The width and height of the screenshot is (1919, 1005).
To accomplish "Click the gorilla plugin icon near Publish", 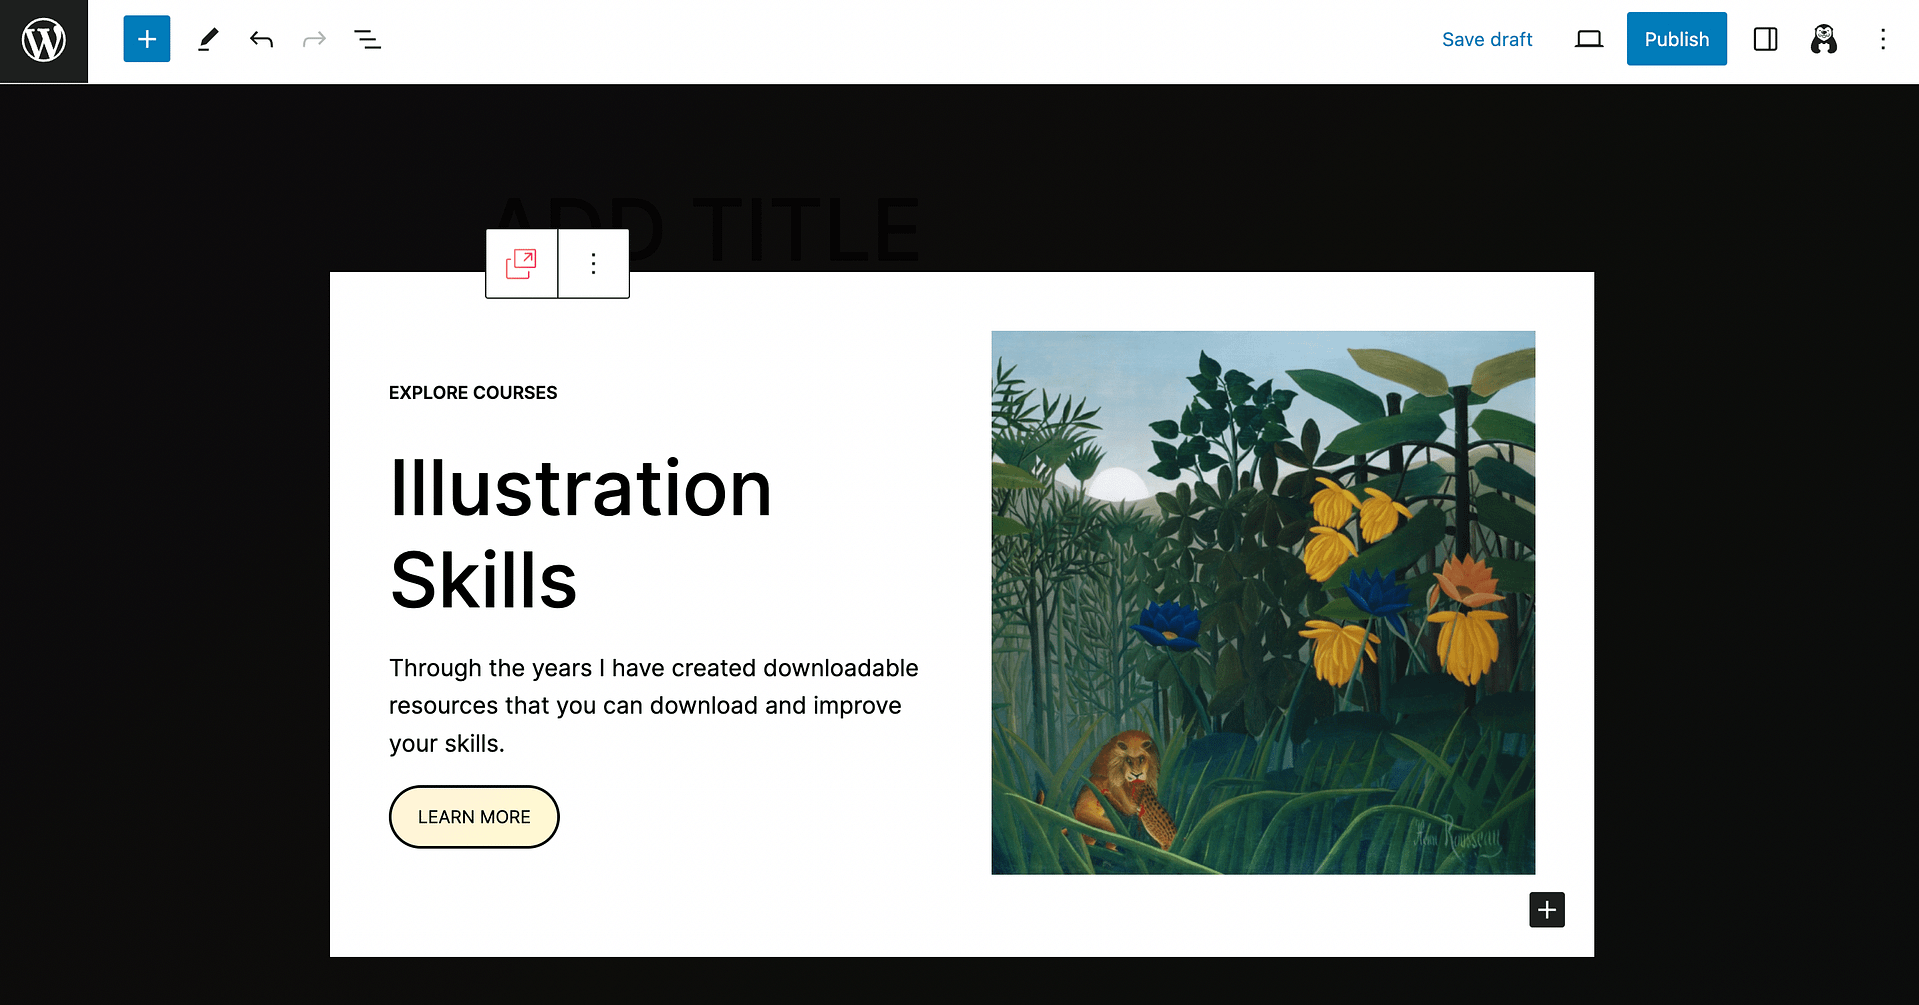I will (x=1823, y=39).
